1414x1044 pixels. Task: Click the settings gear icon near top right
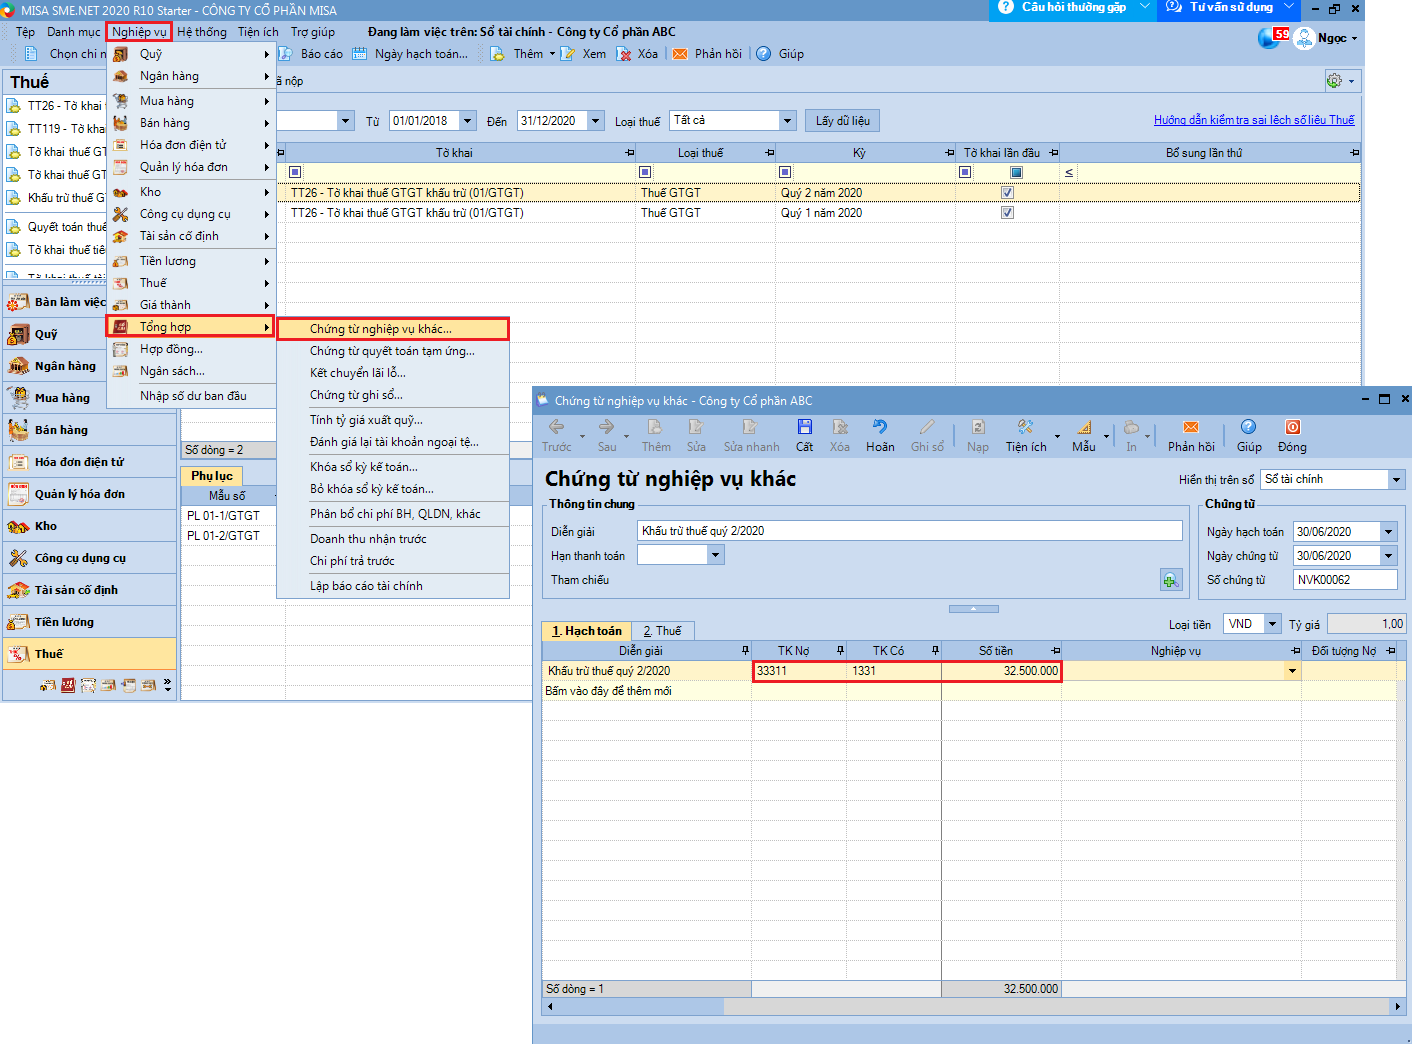[x=1334, y=81]
